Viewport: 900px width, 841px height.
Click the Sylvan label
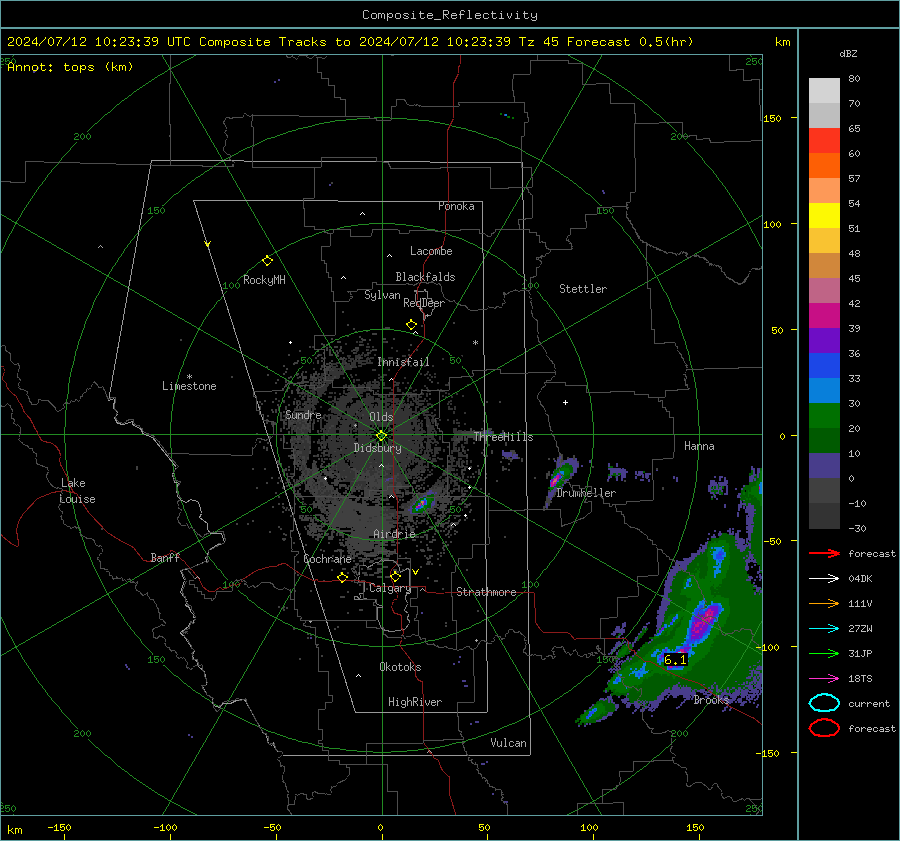coord(382,295)
